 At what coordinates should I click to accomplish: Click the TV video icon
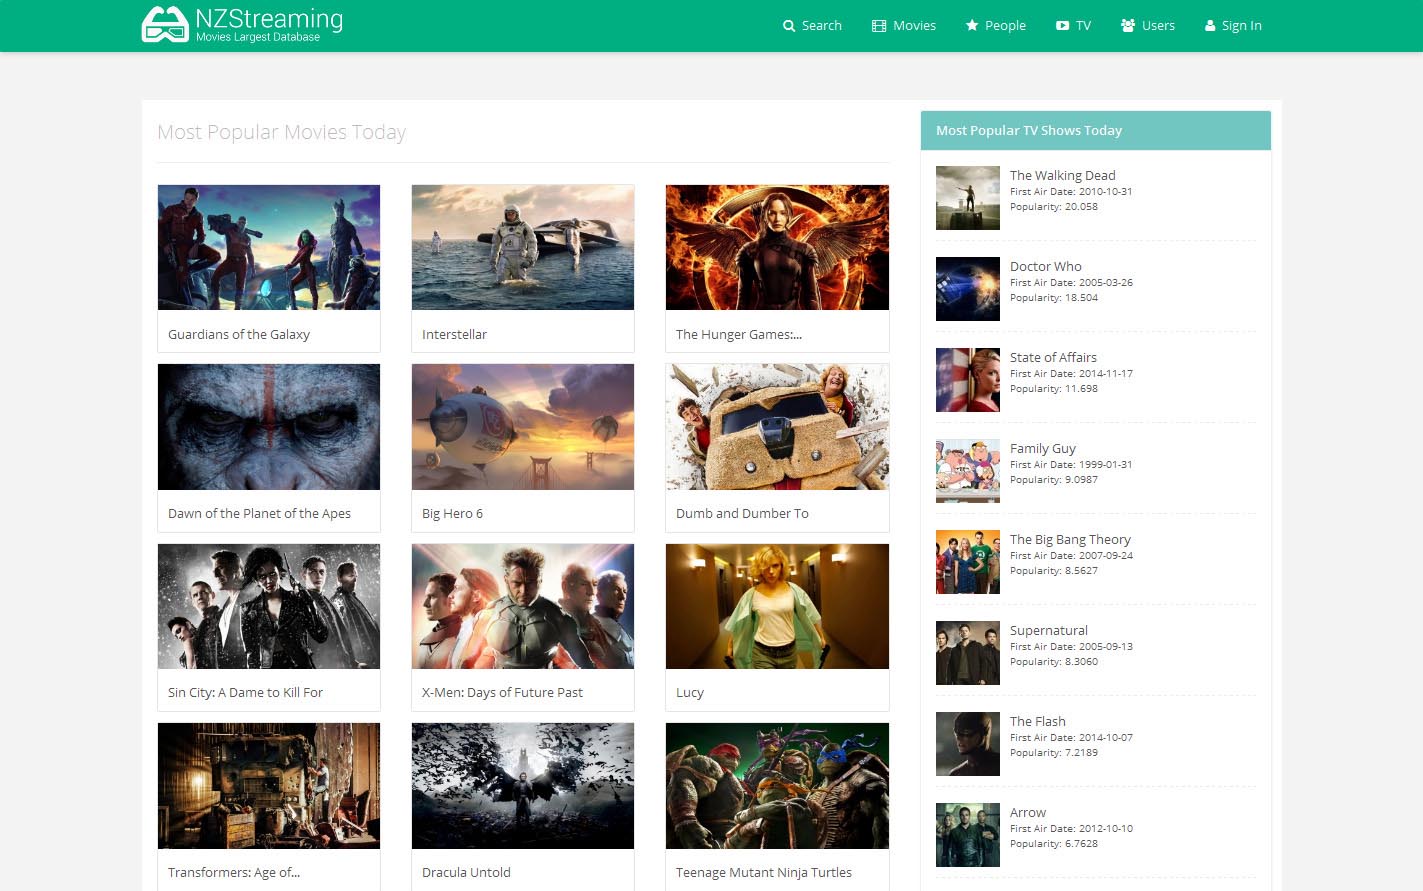(1062, 26)
